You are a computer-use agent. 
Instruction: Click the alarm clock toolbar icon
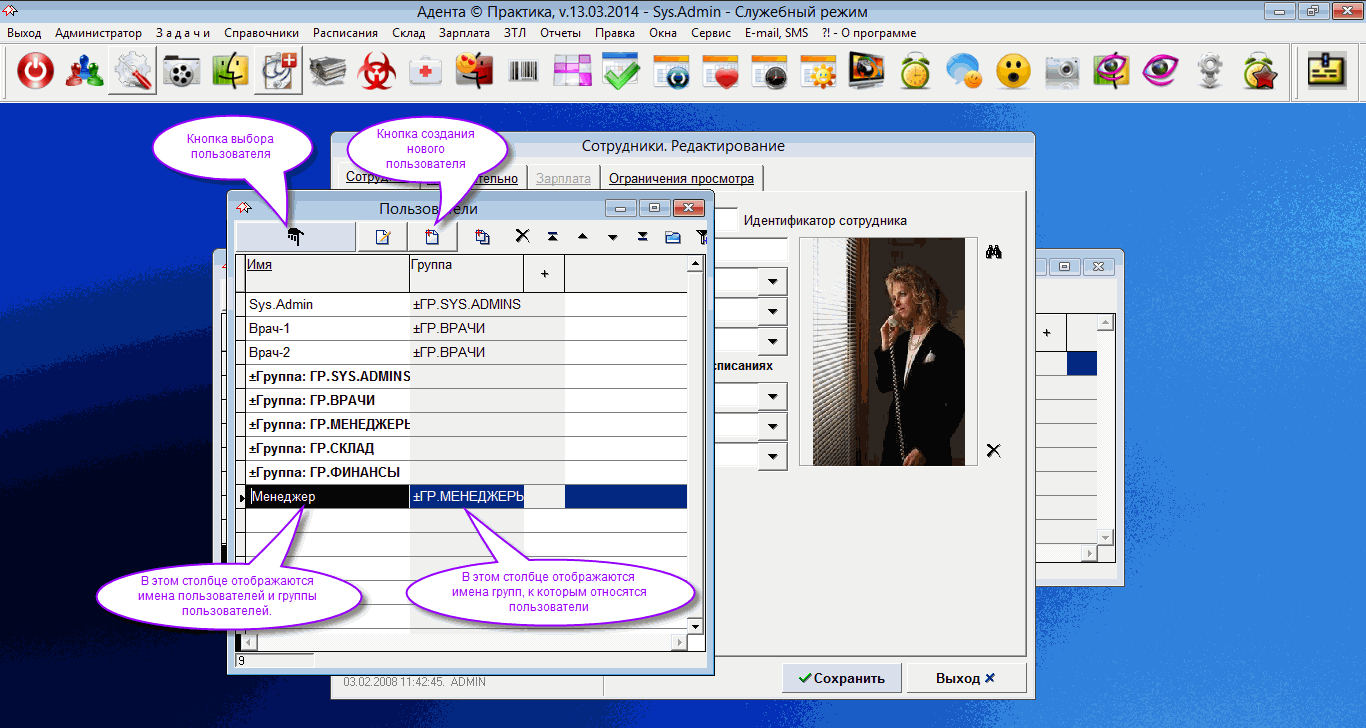pyautogui.click(x=915, y=72)
